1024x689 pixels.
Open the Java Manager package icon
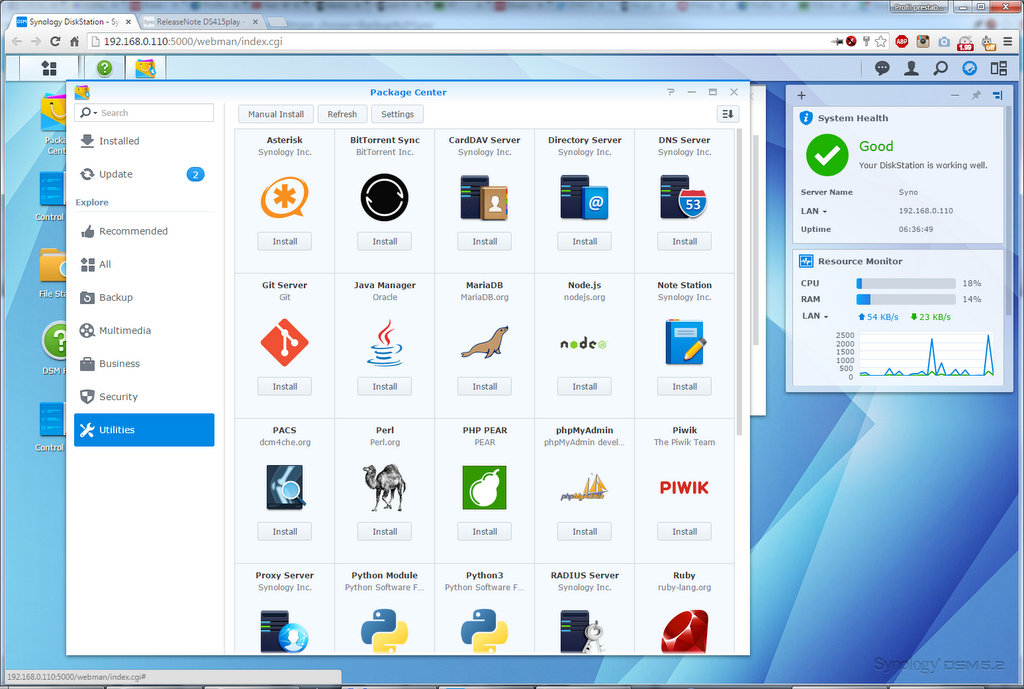pyautogui.click(x=385, y=342)
